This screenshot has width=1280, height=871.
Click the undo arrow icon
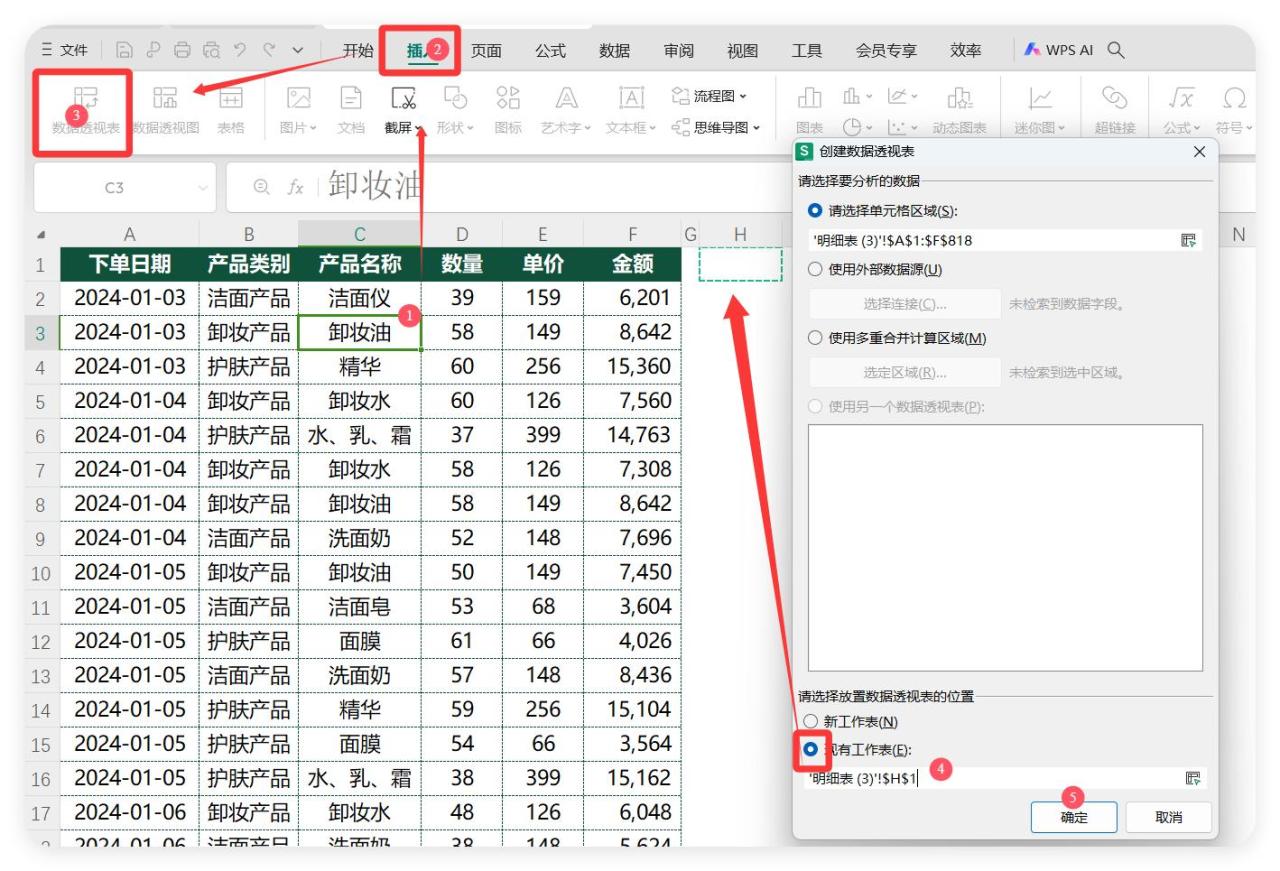pos(240,50)
